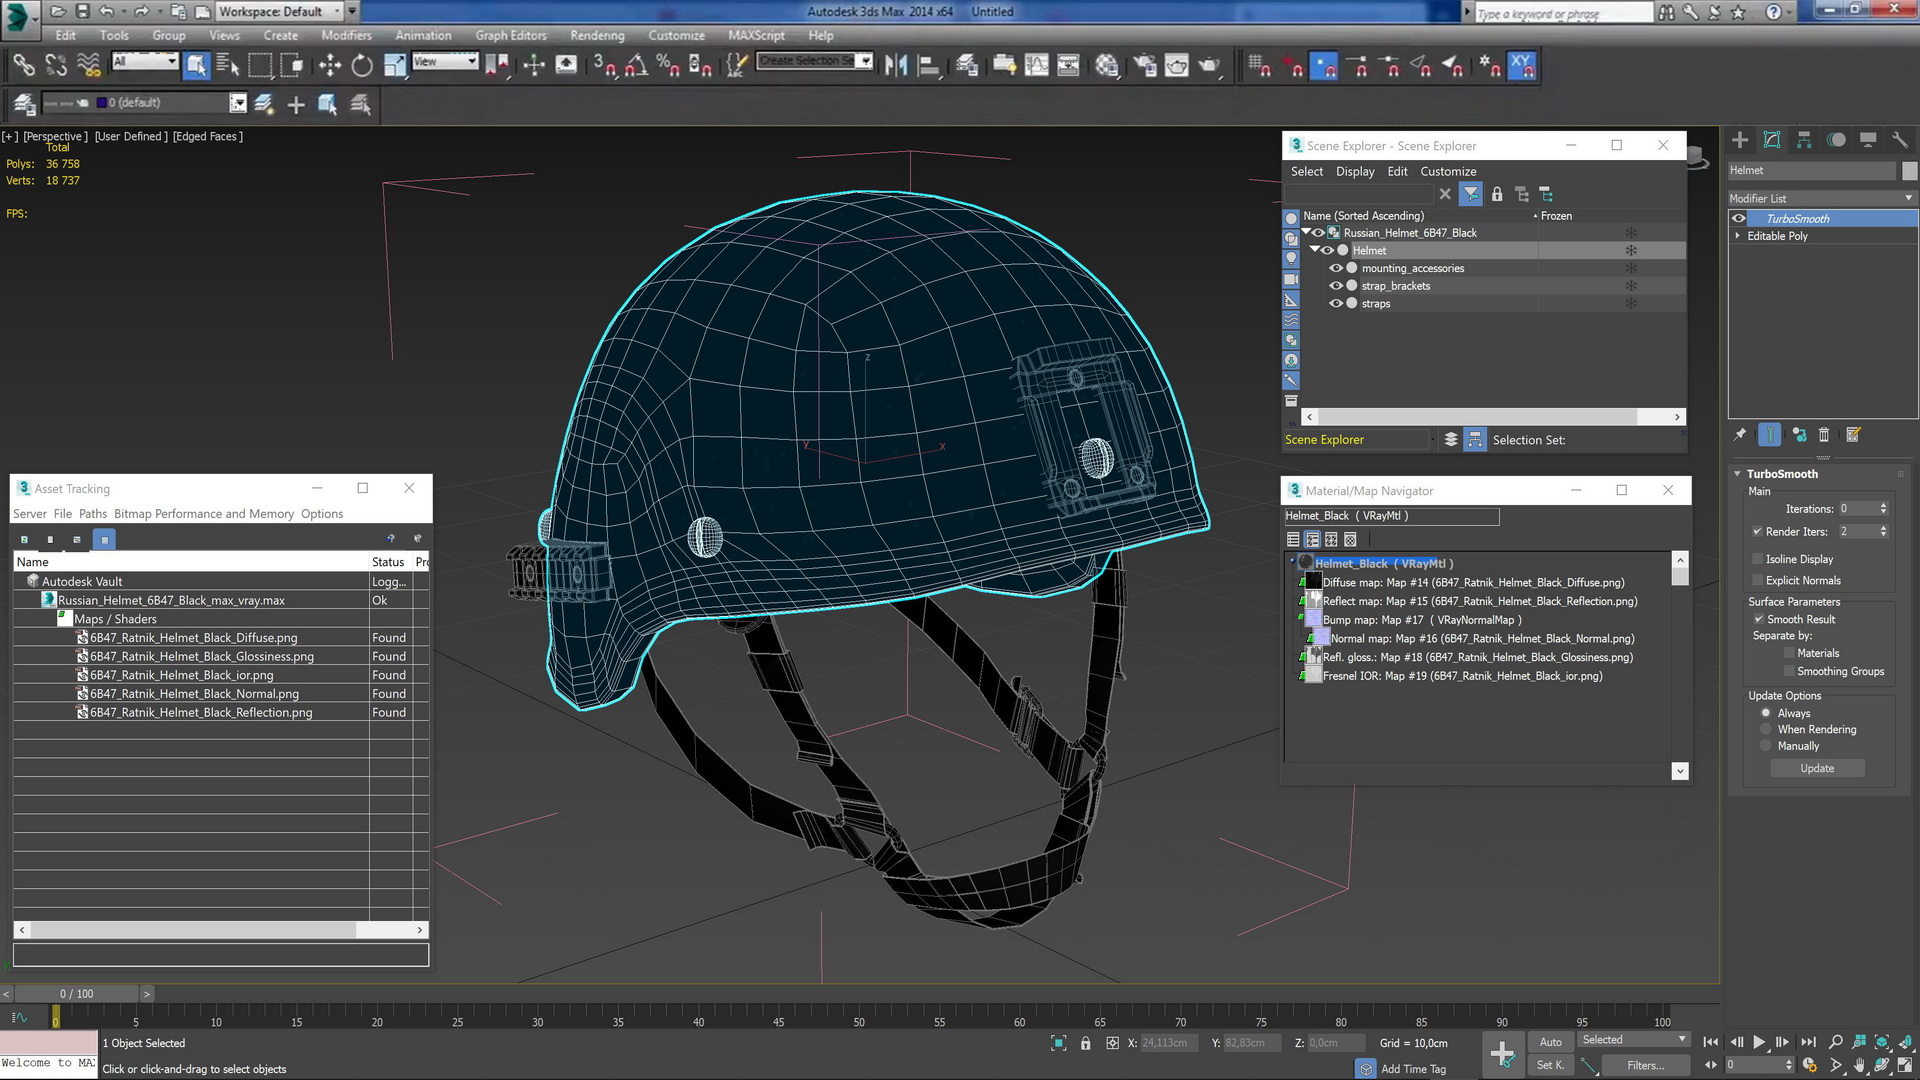Open the Motion command panel tab
1920x1080 pixels.
pyautogui.click(x=1836, y=140)
